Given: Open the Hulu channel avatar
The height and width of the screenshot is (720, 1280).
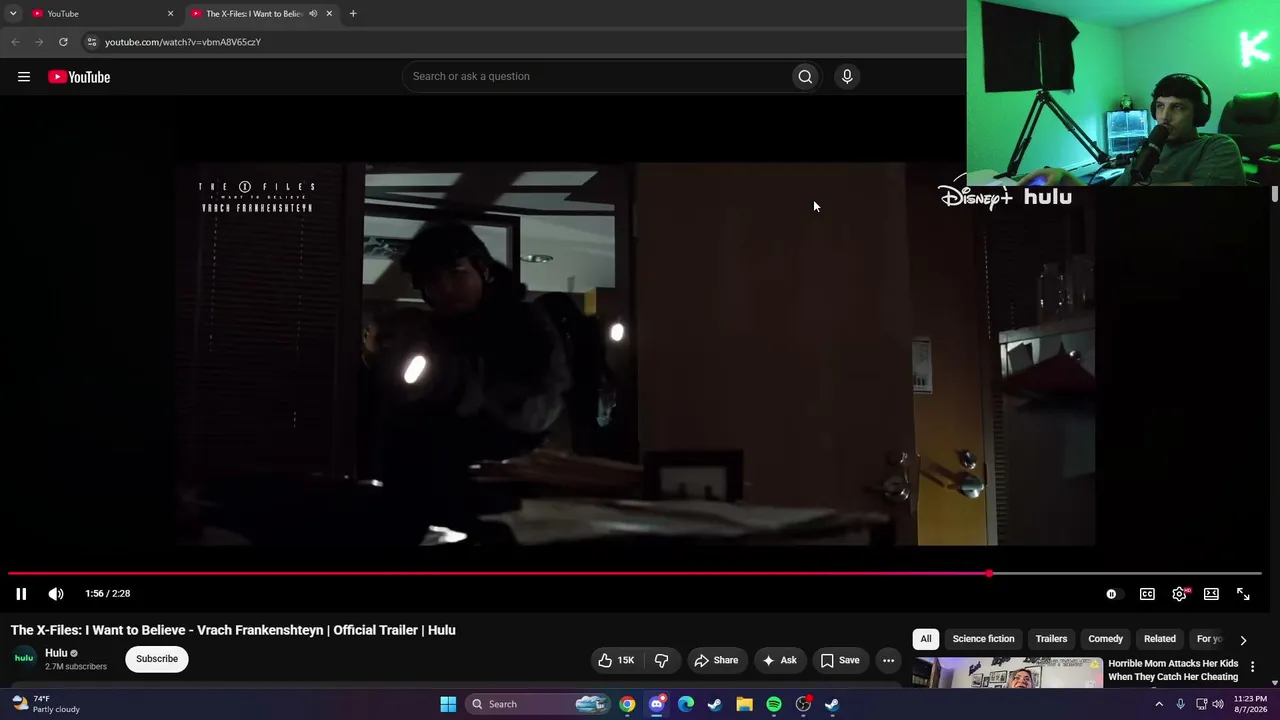Looking at the screenshot, I should coord(24,659).
